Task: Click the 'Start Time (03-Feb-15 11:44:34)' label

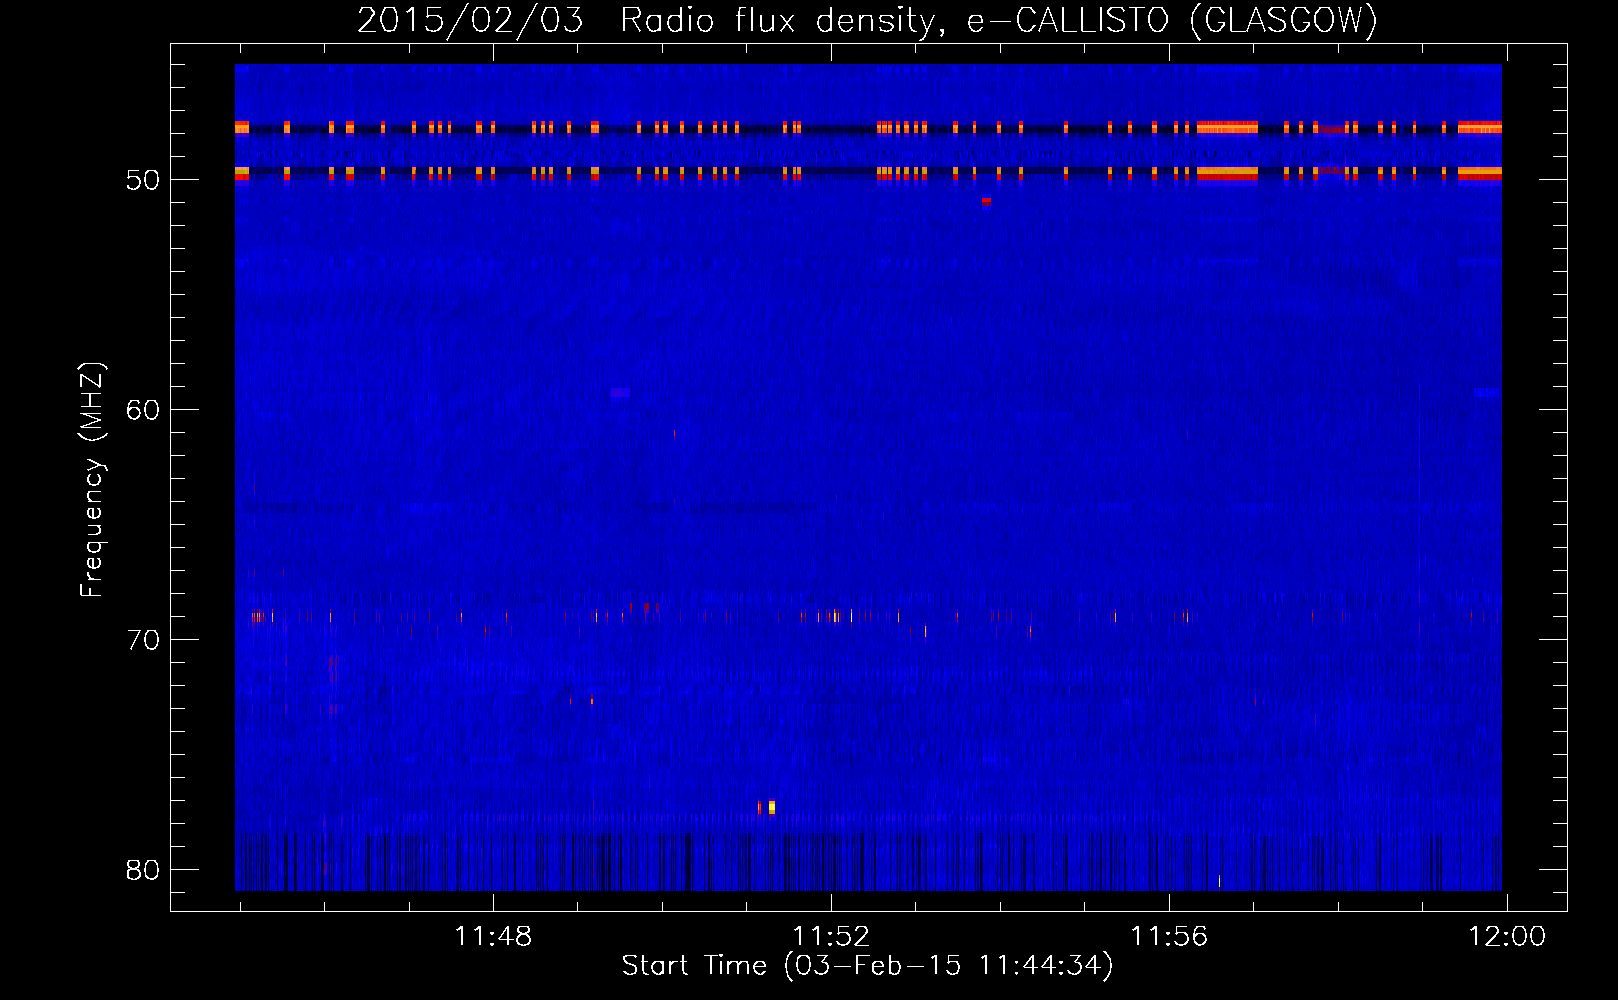Action: click(x=867, y=966)
